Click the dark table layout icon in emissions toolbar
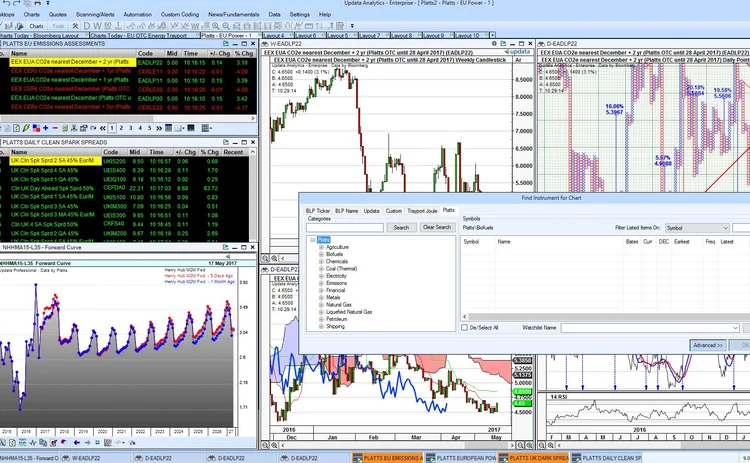750x463 pixels. pos(191,128)
